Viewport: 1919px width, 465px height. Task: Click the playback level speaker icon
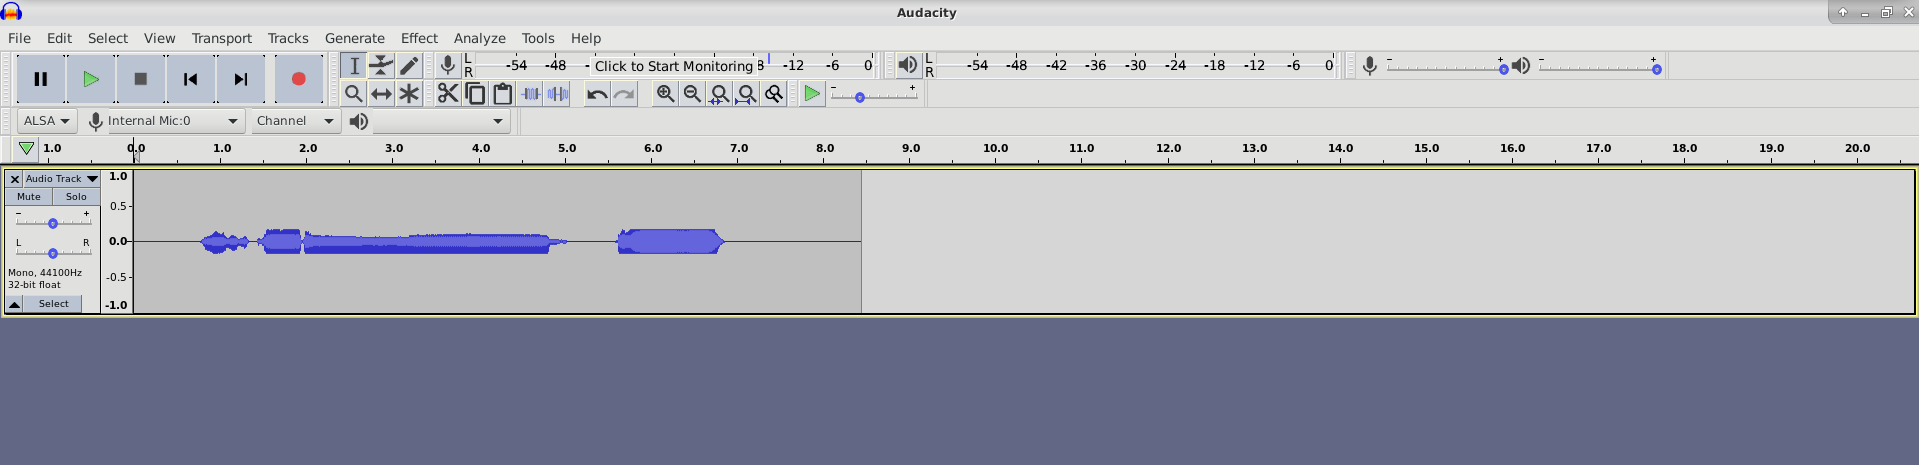tap(1521, 66)
